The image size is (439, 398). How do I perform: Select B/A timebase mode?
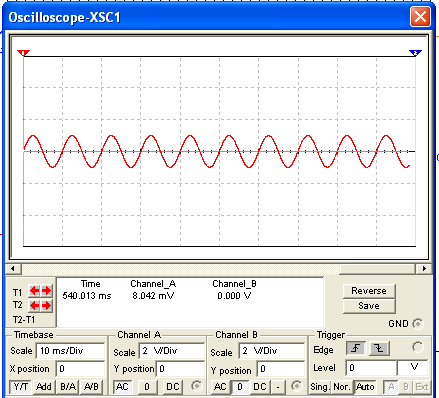coord(68,387)
